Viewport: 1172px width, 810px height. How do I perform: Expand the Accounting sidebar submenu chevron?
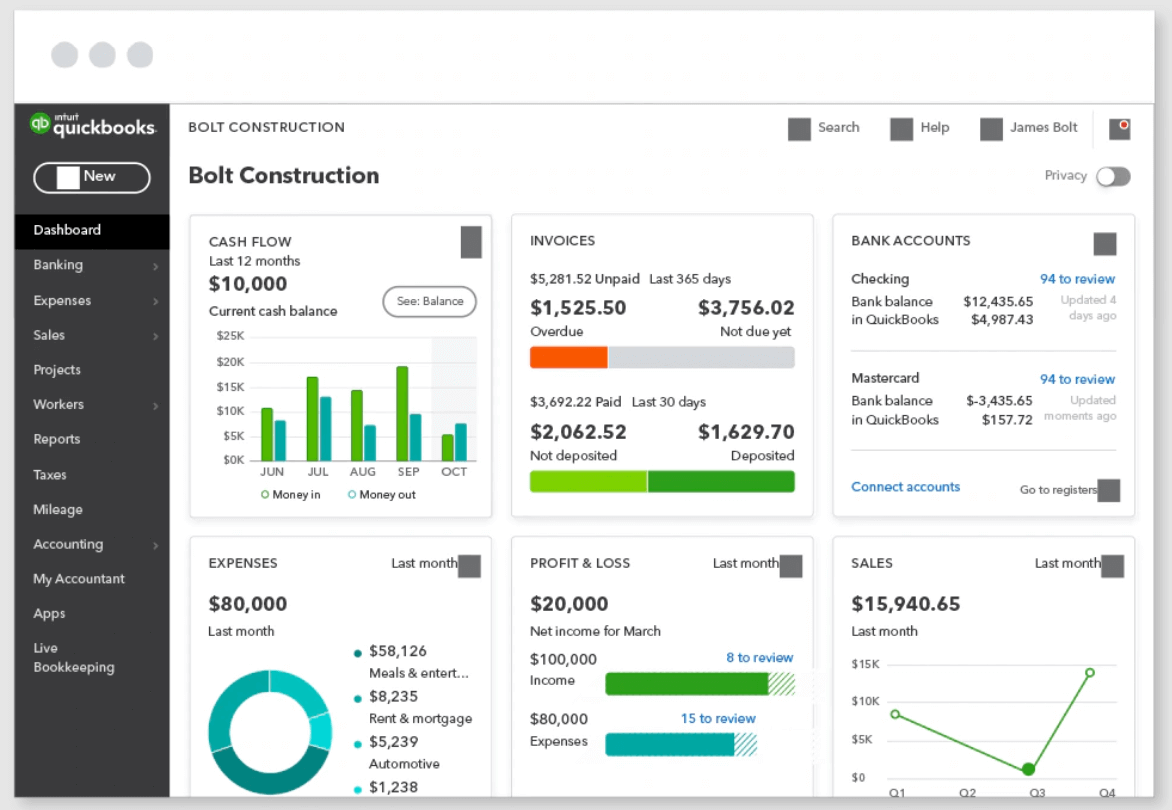[x=155, y=546]
